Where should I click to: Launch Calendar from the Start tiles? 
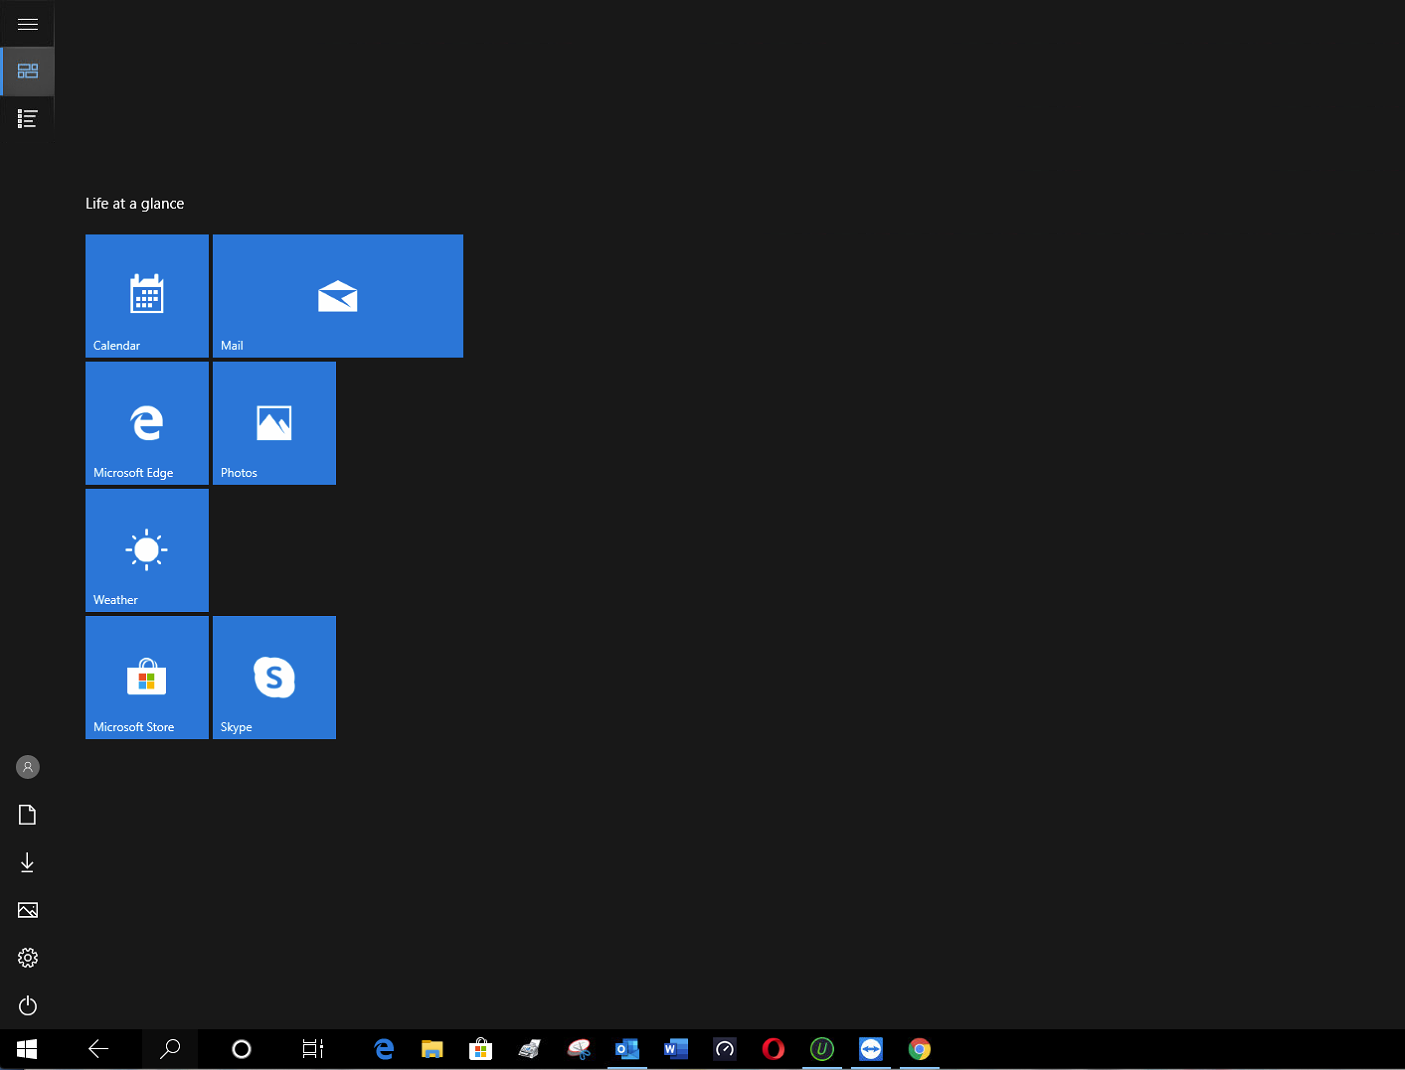point(146,295)
